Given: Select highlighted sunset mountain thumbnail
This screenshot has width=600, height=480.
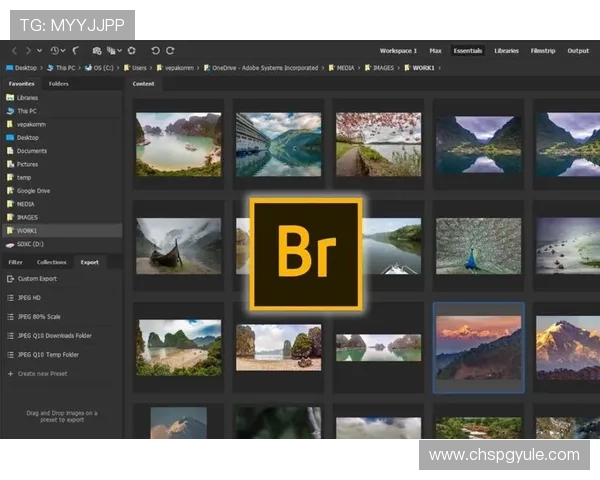Looking at the screenshot, I should [x=478, y=347].
